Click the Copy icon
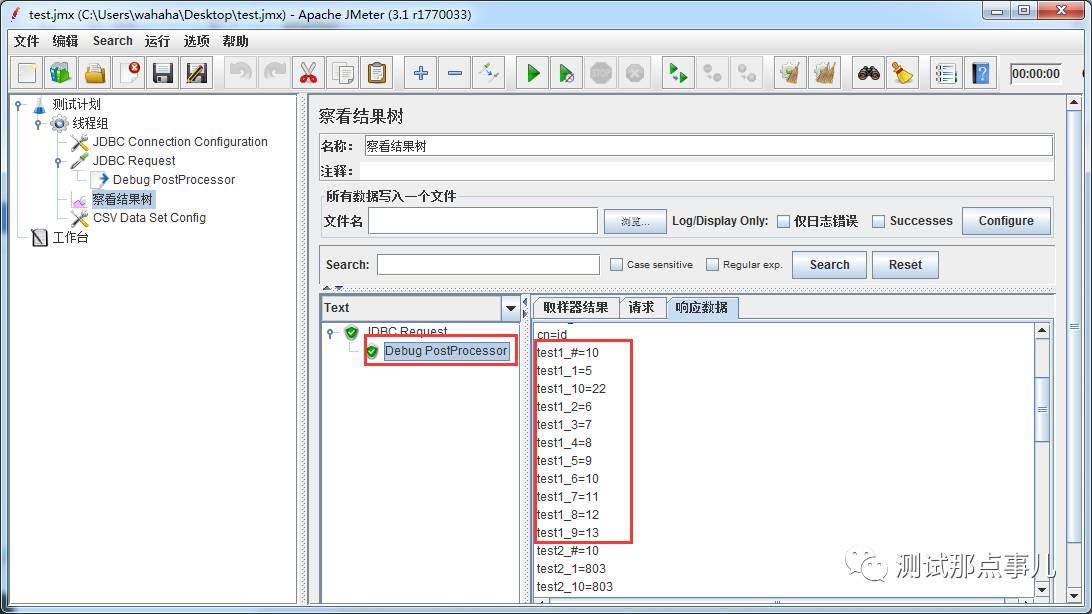 343,73
